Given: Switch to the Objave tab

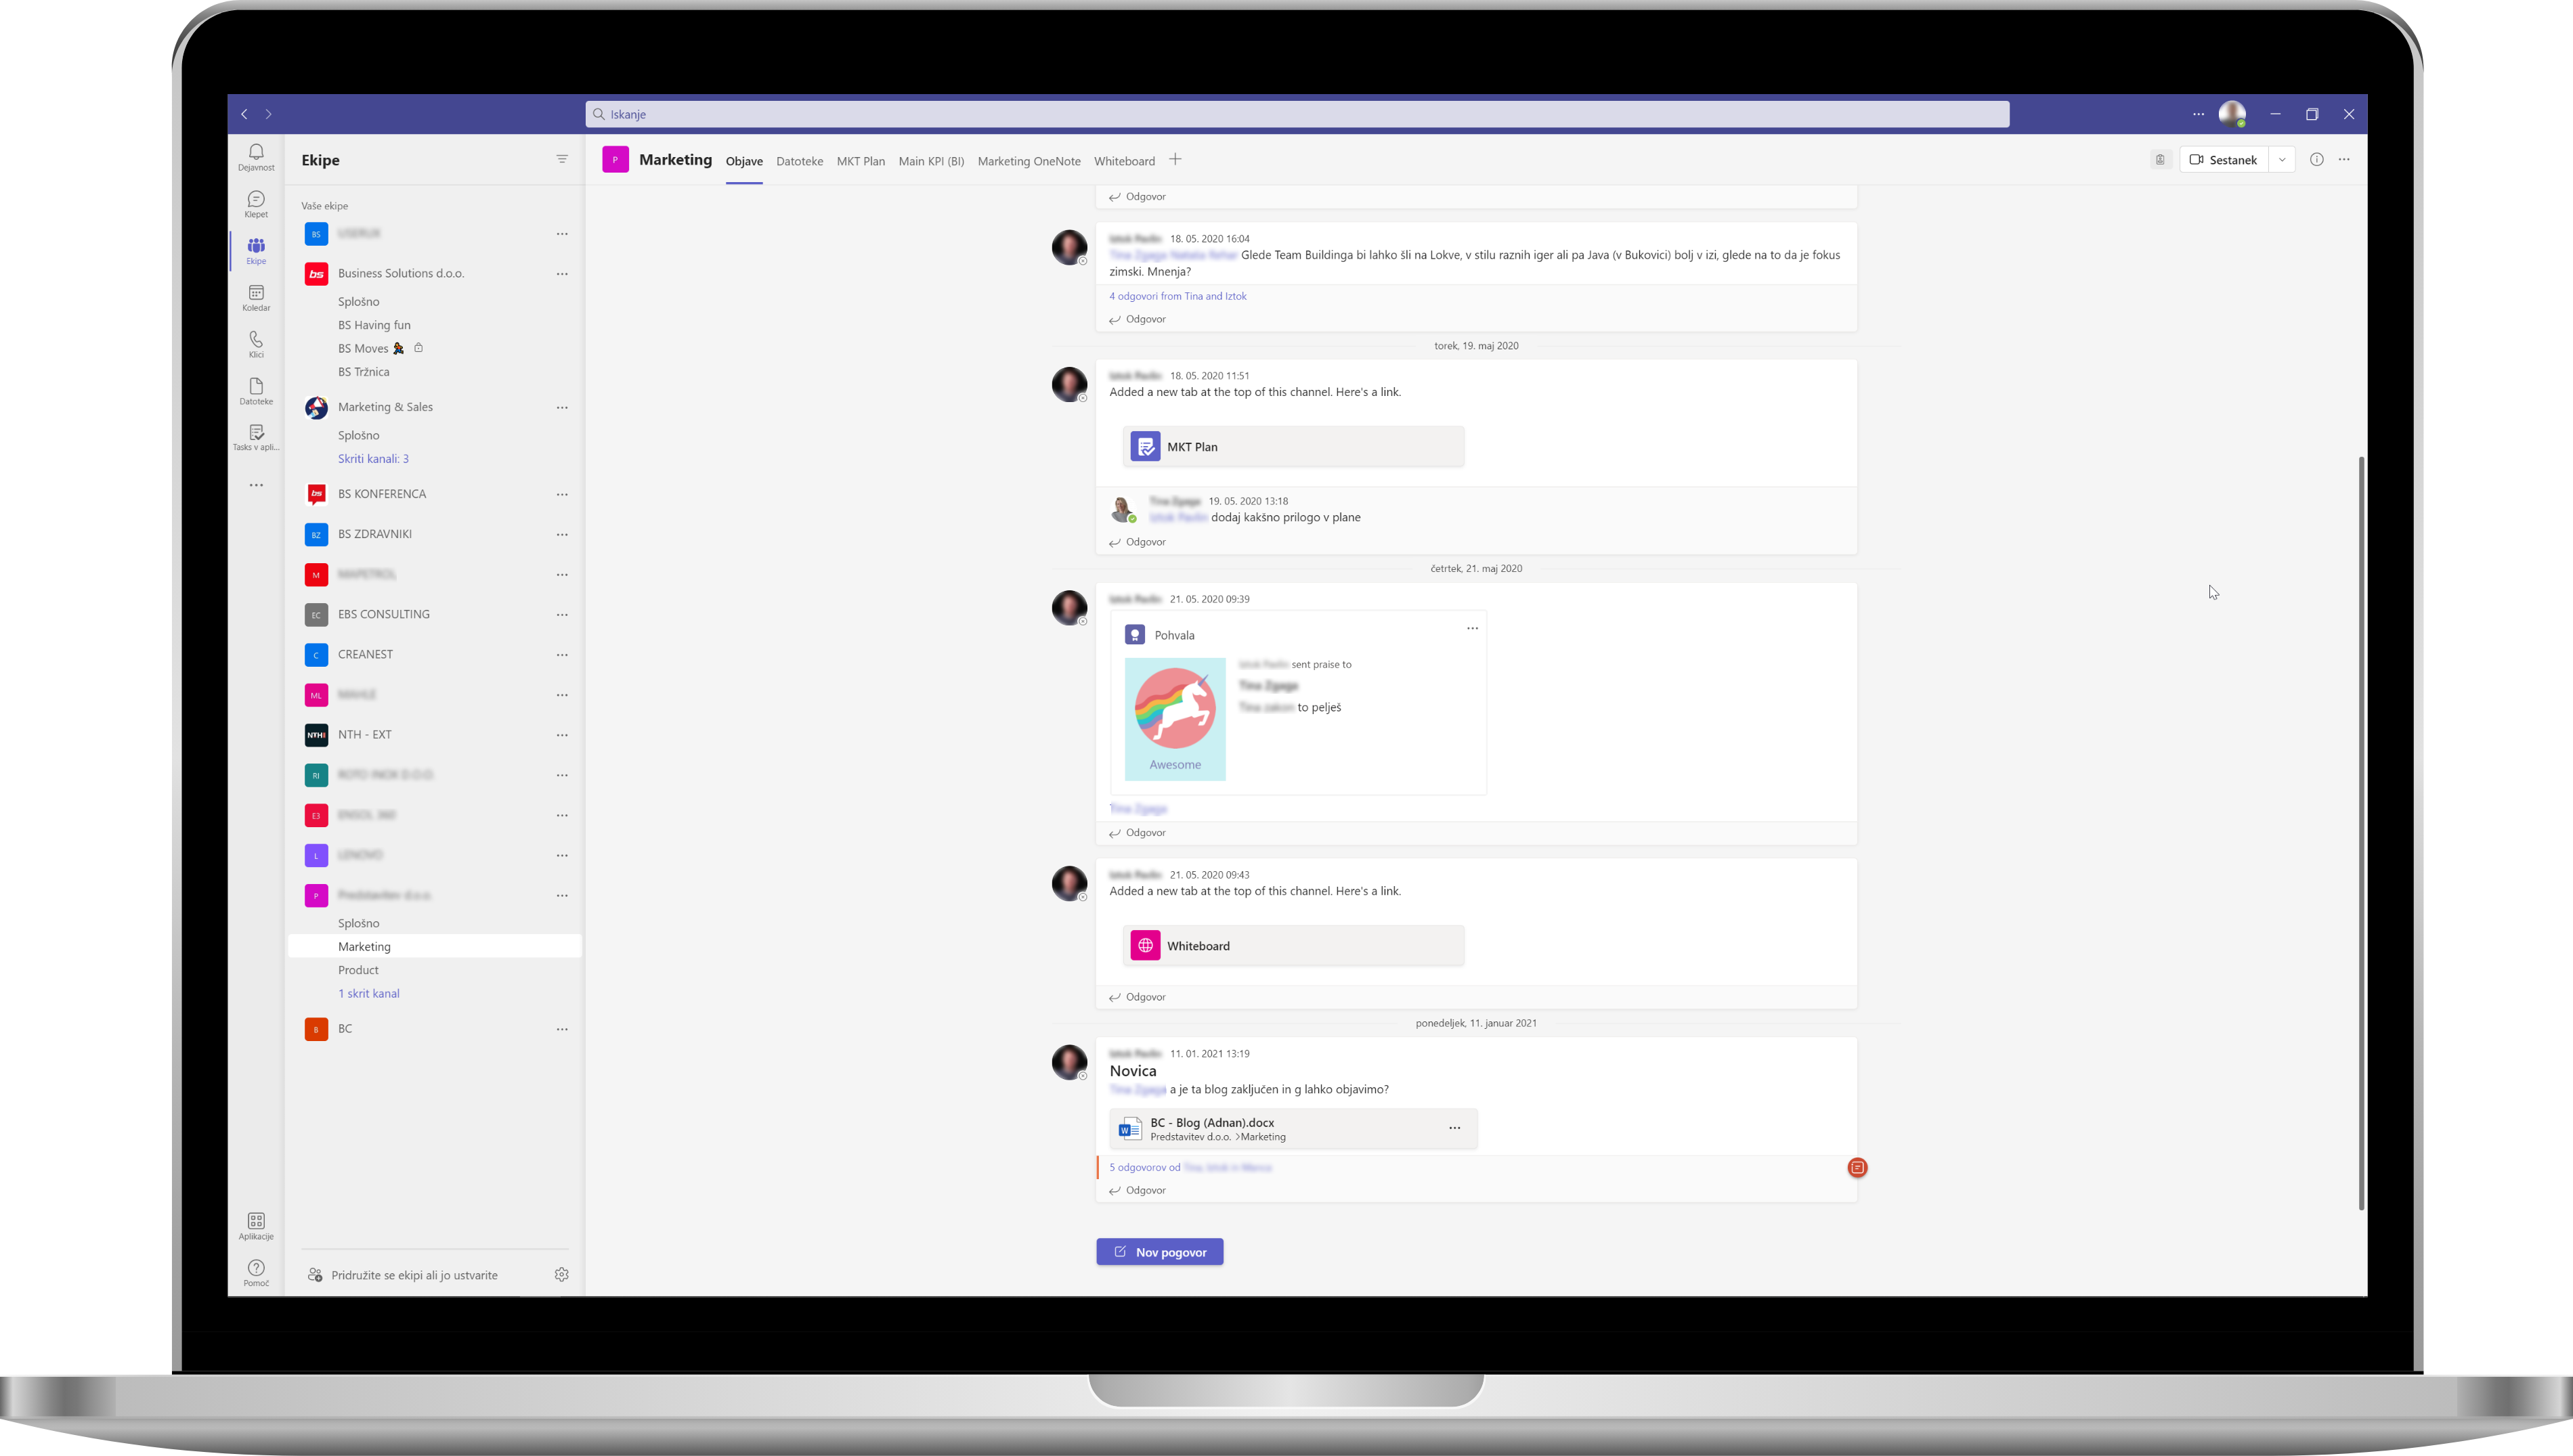Looking at the screenshot, I should [x=744, y=161].
